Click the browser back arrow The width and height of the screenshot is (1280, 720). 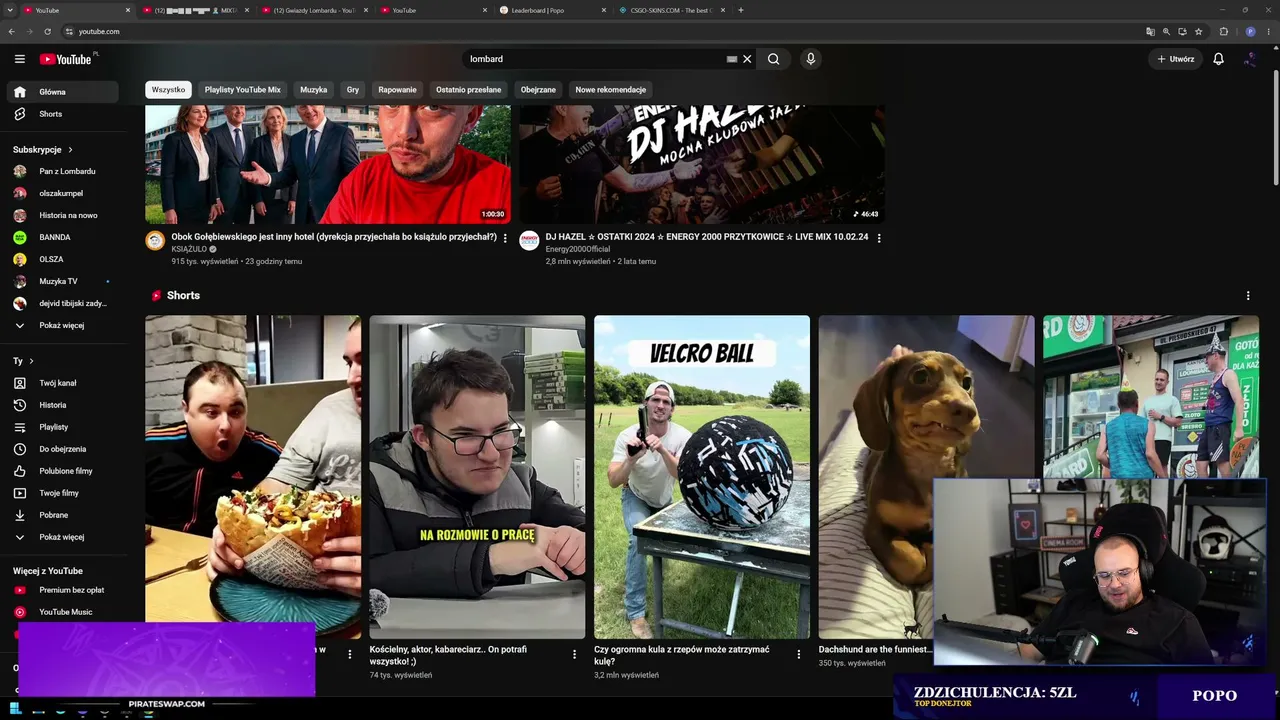[x=11, y=31]
